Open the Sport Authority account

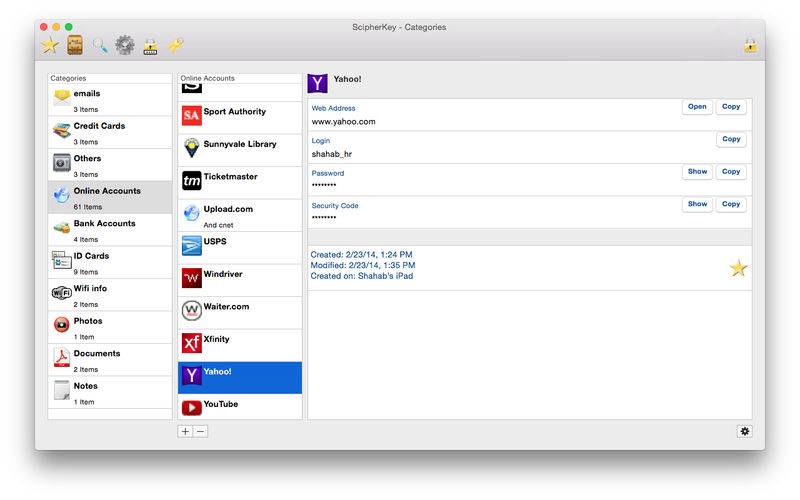(240, 118)
